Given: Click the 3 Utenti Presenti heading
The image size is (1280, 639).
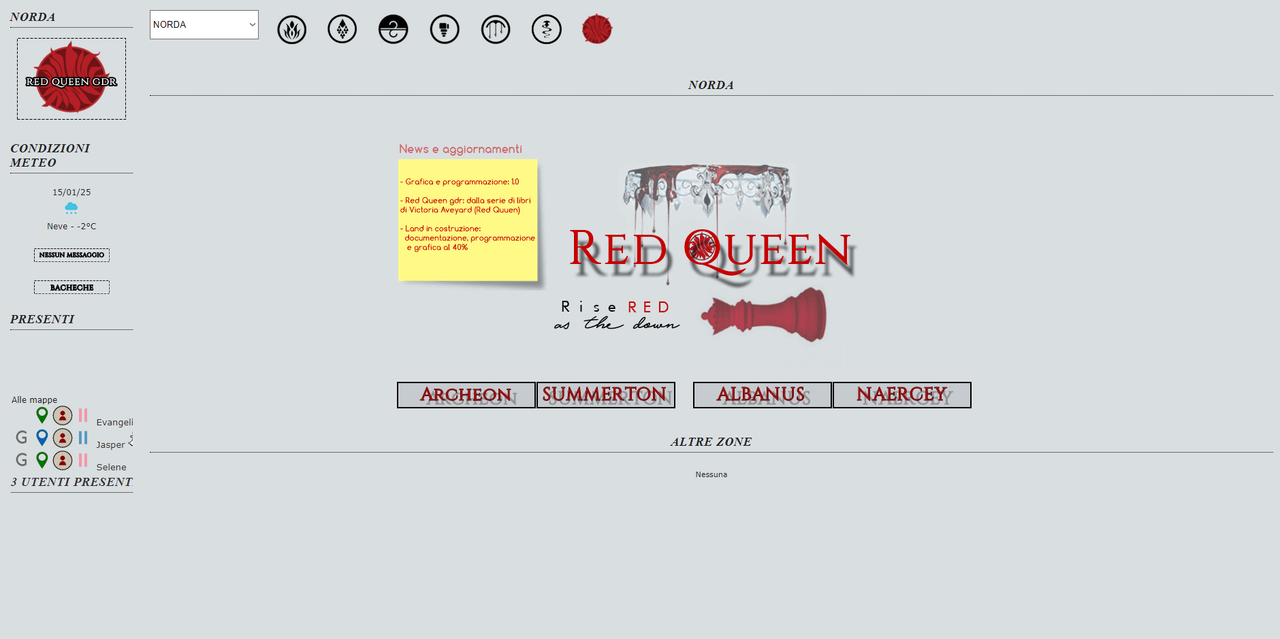Looking at the screenshot, I should click(x=71, y=482).
